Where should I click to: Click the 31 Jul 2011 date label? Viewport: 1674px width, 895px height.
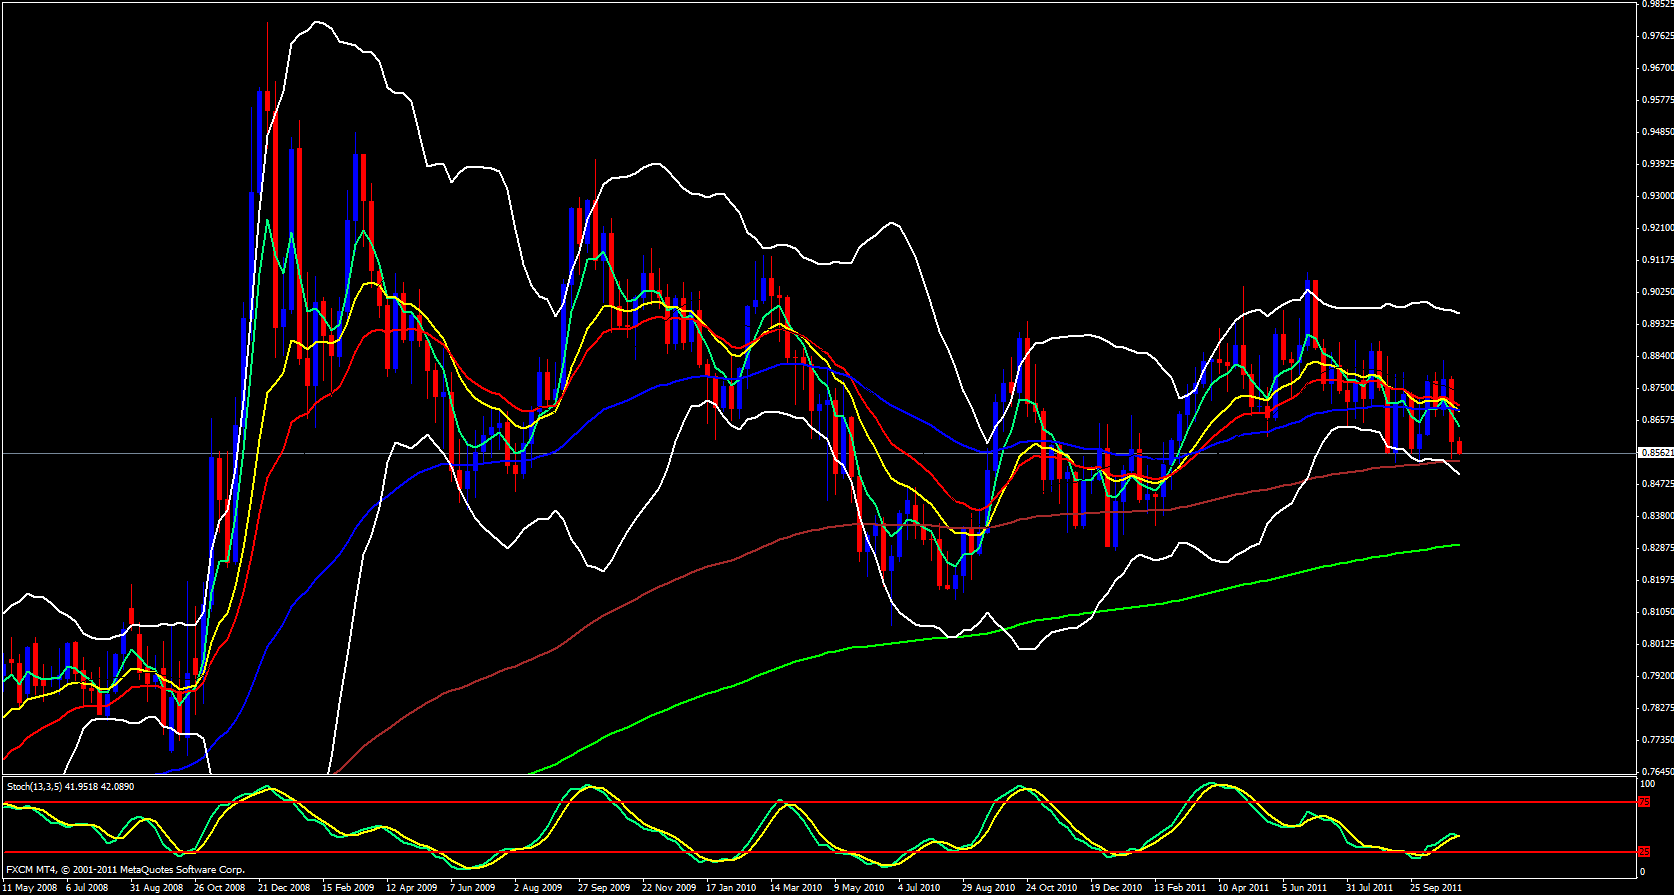pos(1369,888)
